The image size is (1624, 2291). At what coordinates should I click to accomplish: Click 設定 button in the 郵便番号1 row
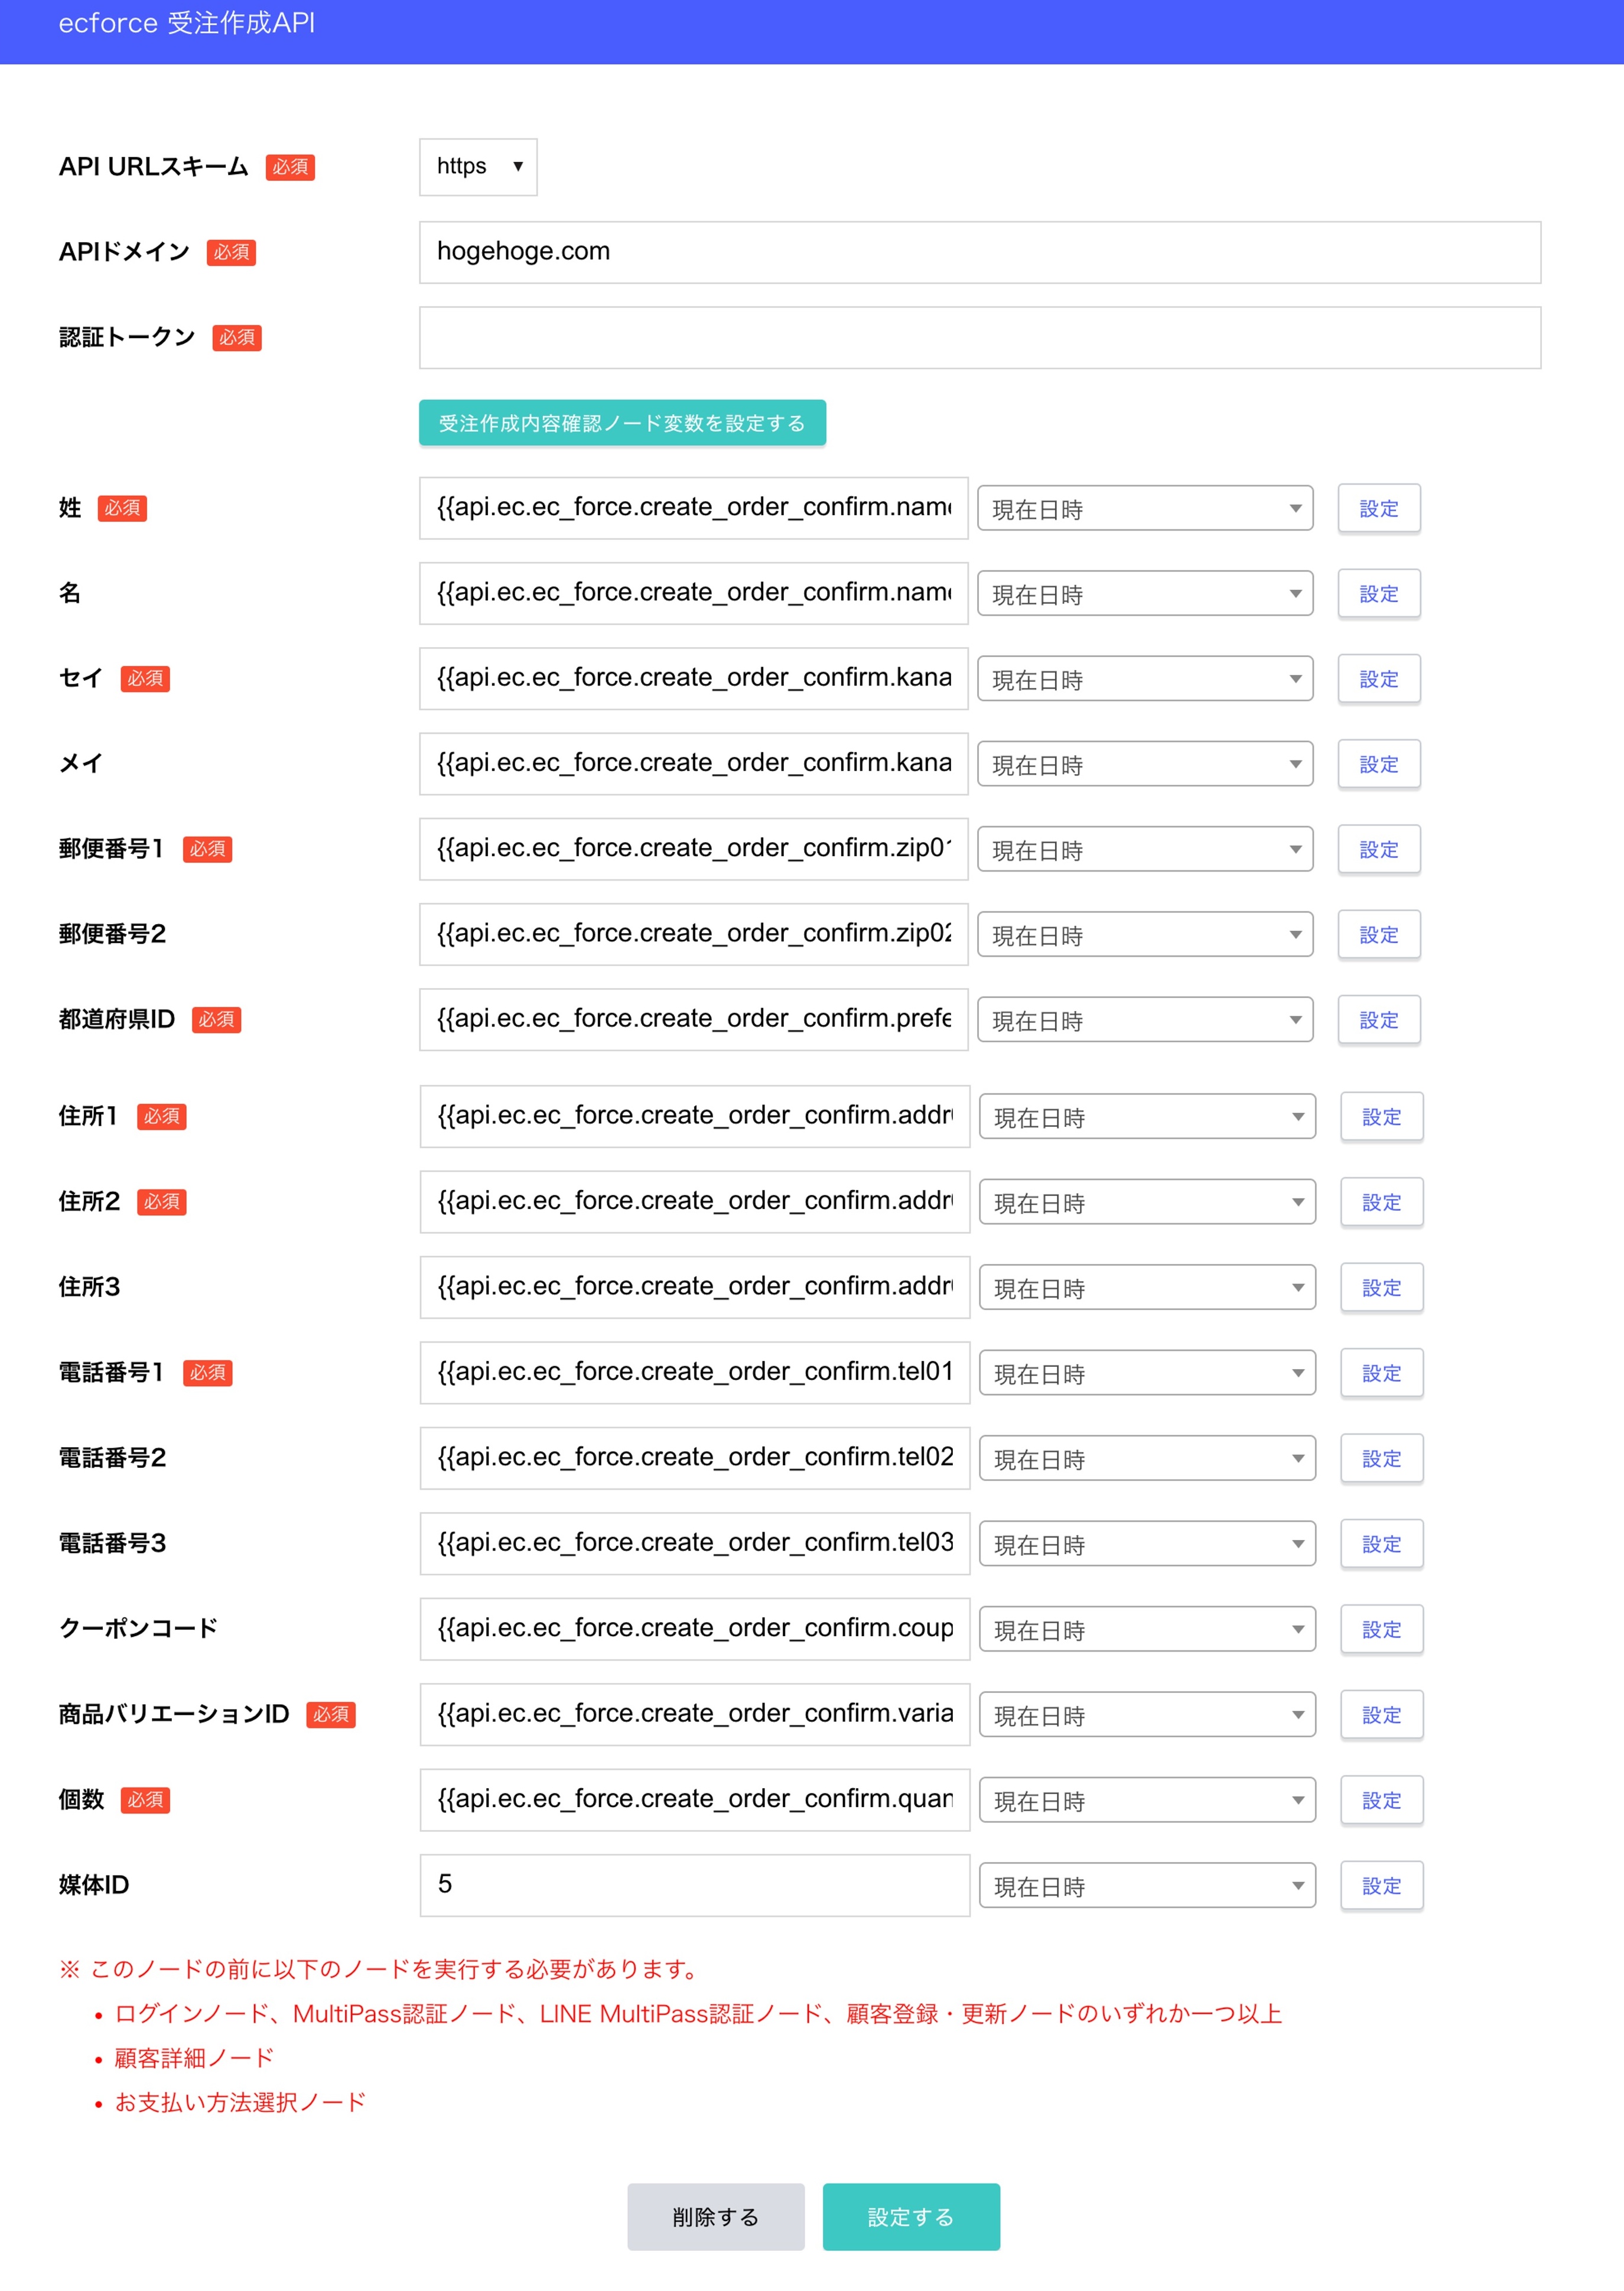[1379, 850]
